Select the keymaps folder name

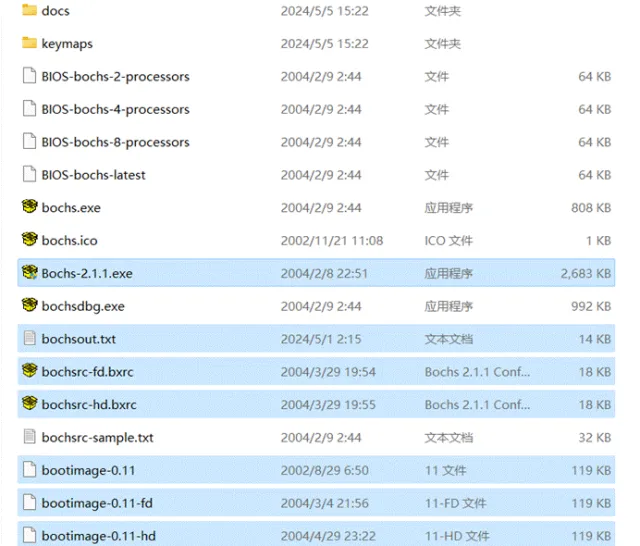tap(67, 44)
